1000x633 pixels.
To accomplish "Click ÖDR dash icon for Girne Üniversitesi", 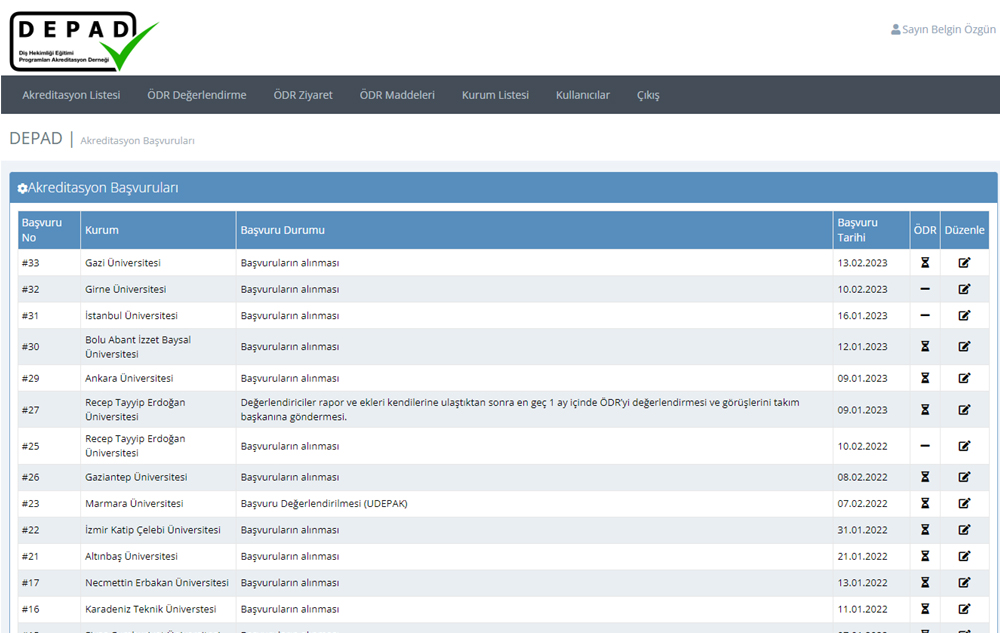I will coord(925,289).
